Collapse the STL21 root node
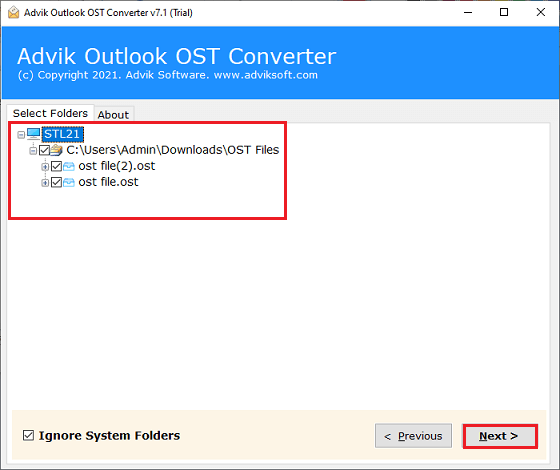This screenshot has width=560, height=470. (x=21, y=135)
